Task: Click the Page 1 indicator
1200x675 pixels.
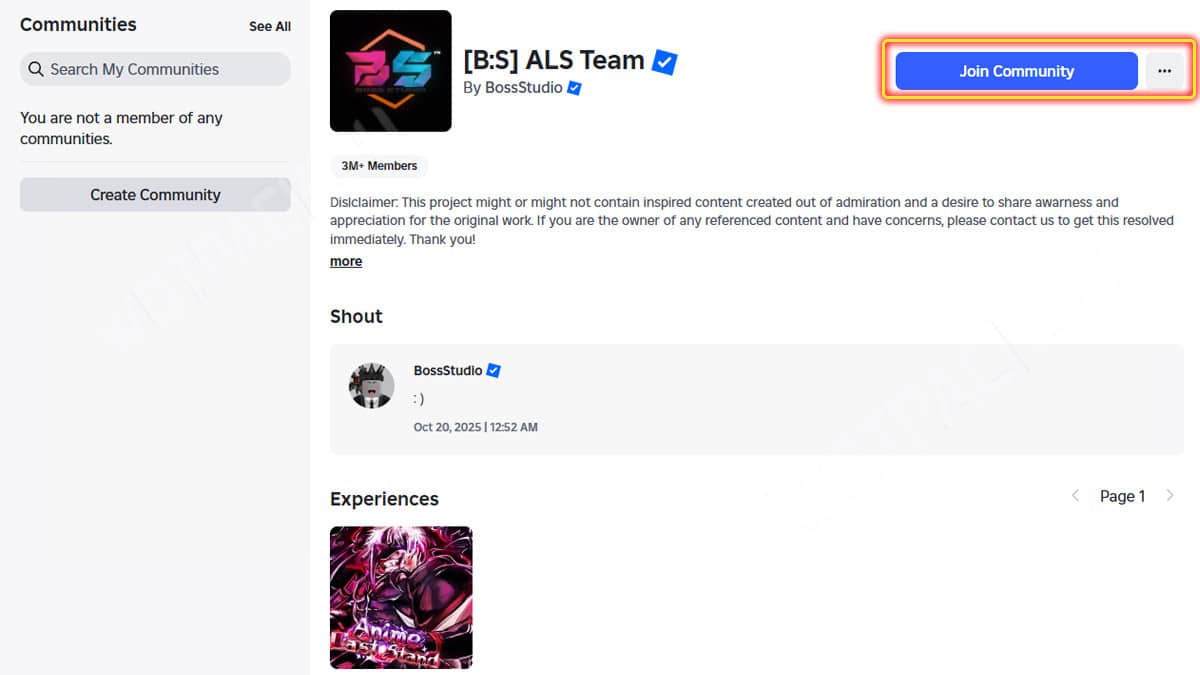Action: [1122, 496]
